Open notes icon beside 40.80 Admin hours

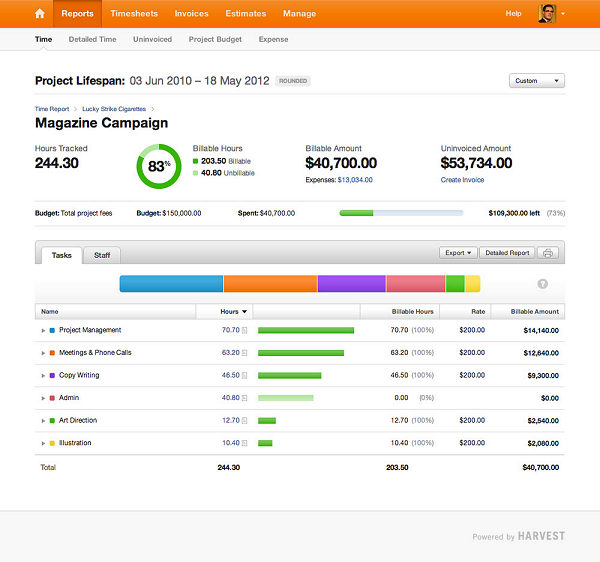[x=245, y=398]
